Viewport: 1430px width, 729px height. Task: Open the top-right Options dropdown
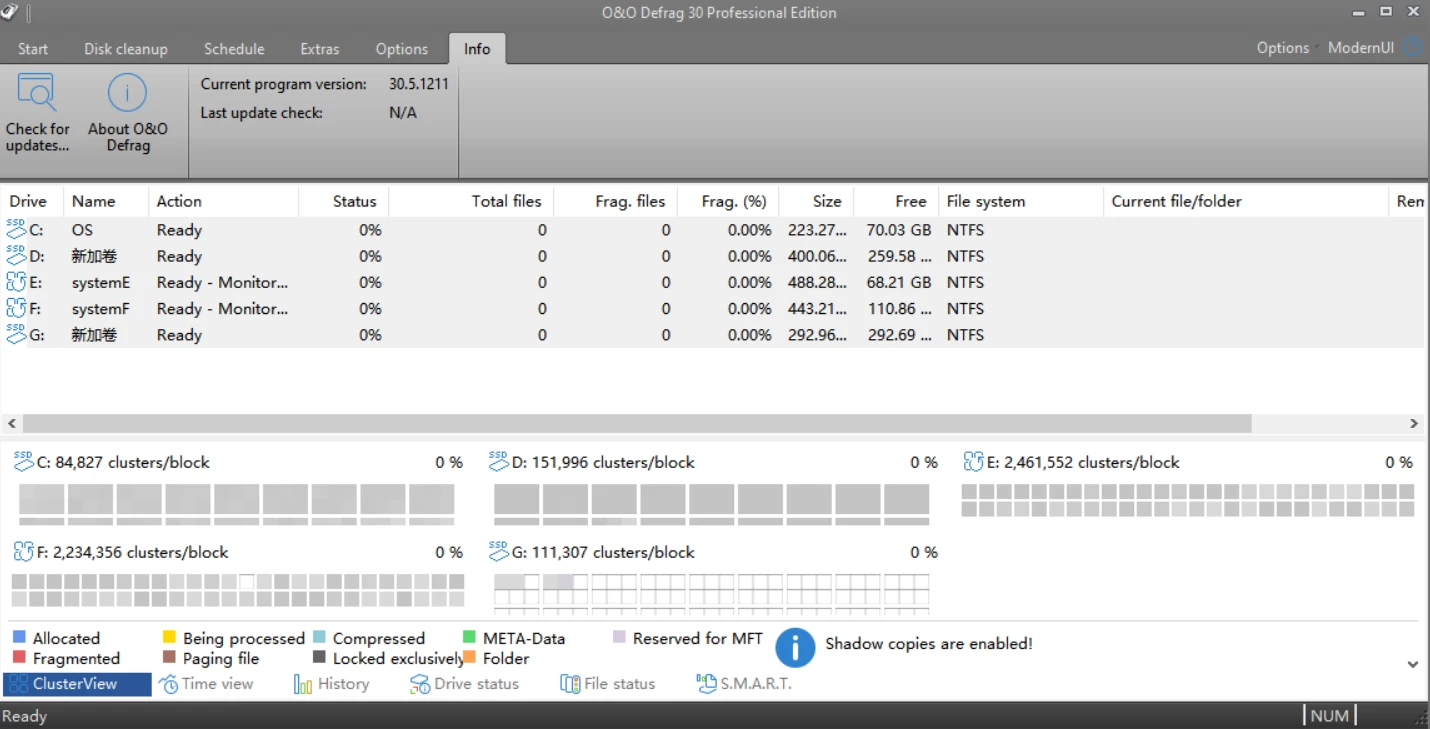(x=1282, y=48)
